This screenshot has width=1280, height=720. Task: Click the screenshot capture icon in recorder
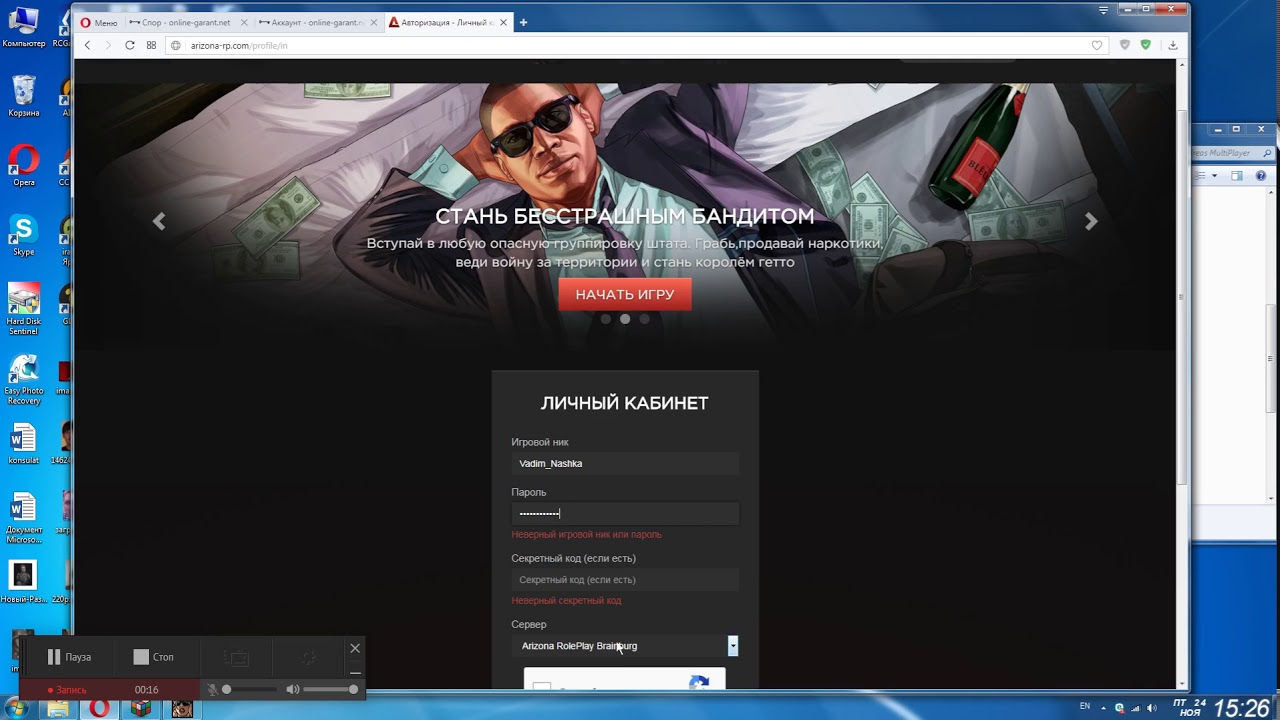tap(236, 658)
